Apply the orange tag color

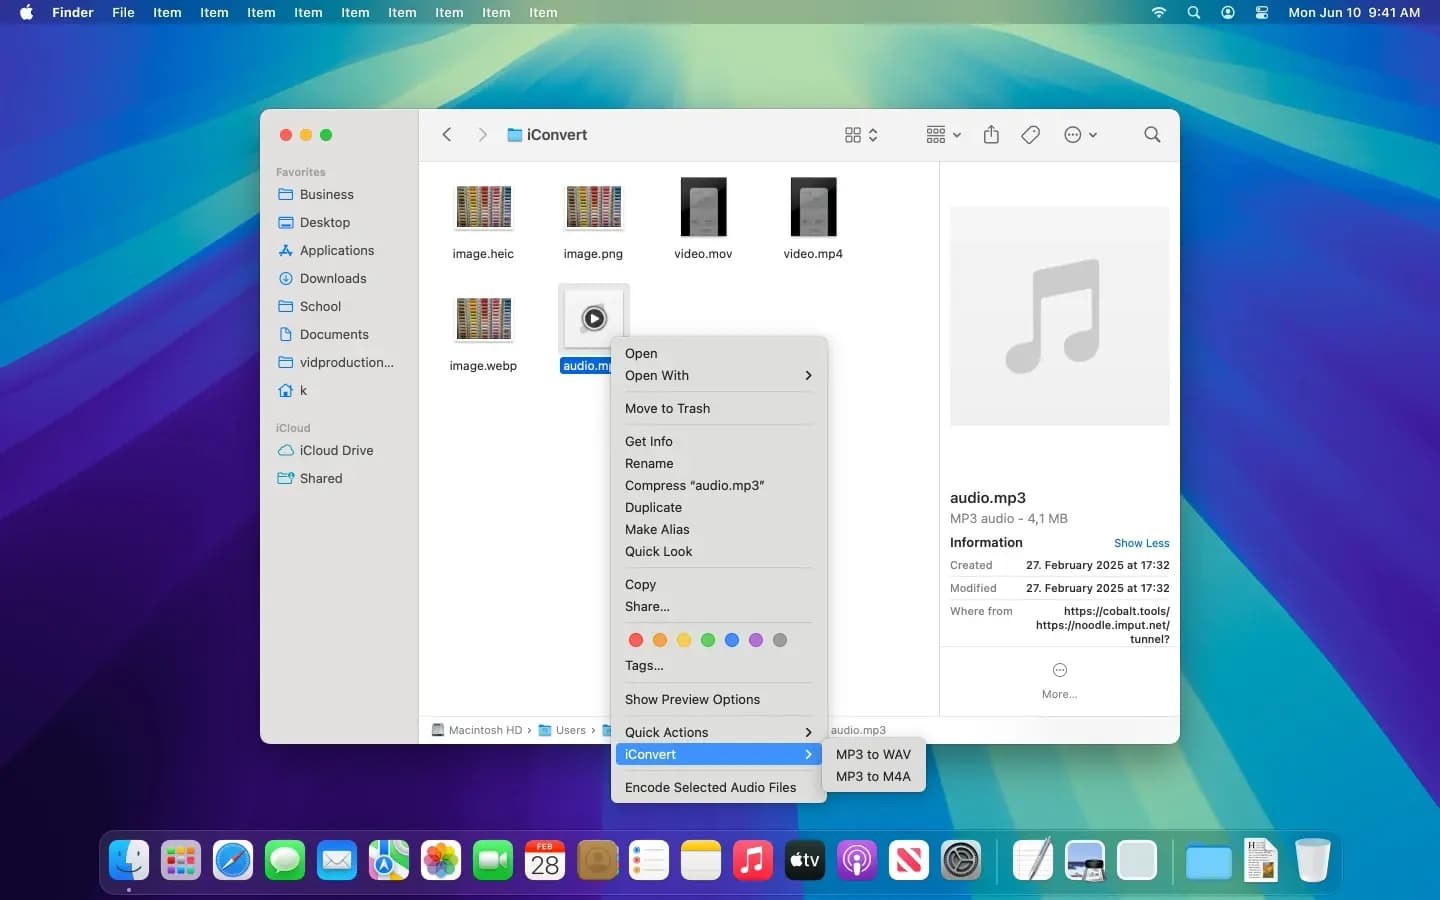pyautogui.click(x=660, y=640)
